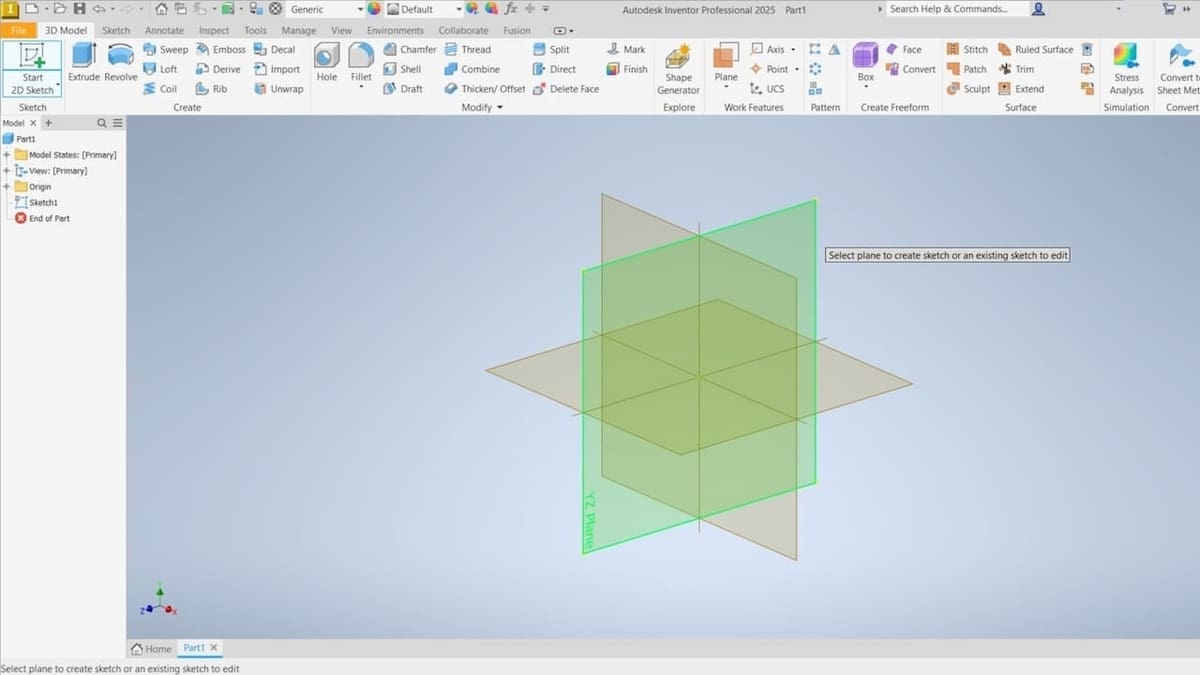The height and width of the screenshot is (675, 1200).
Task: Select End of Part marker
Action: [42, 218]
